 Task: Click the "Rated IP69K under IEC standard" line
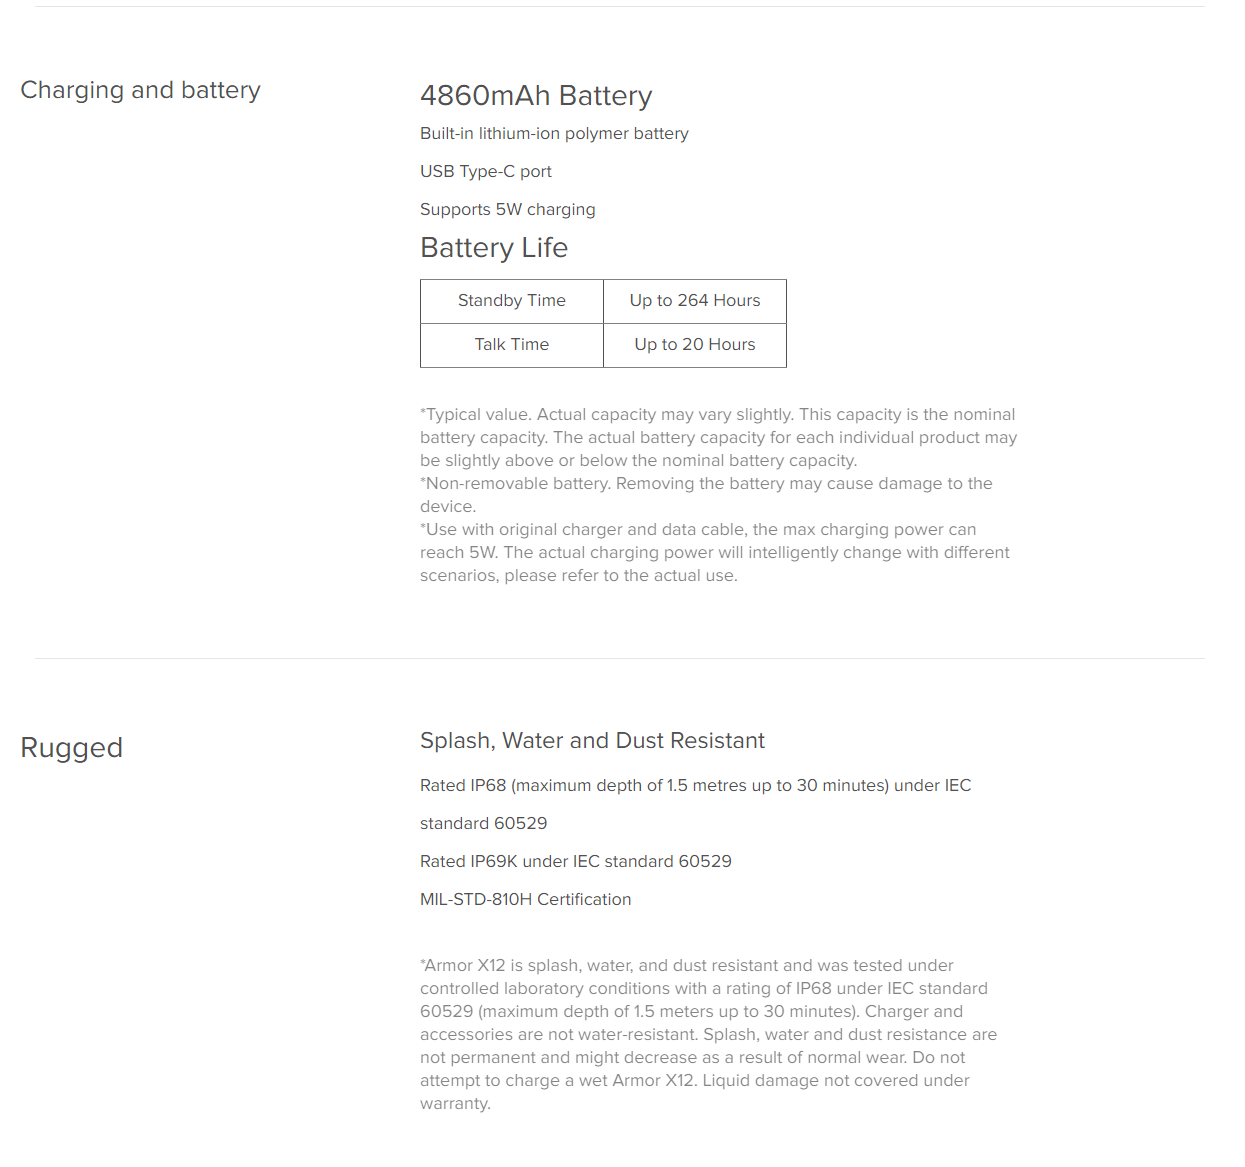575,862
